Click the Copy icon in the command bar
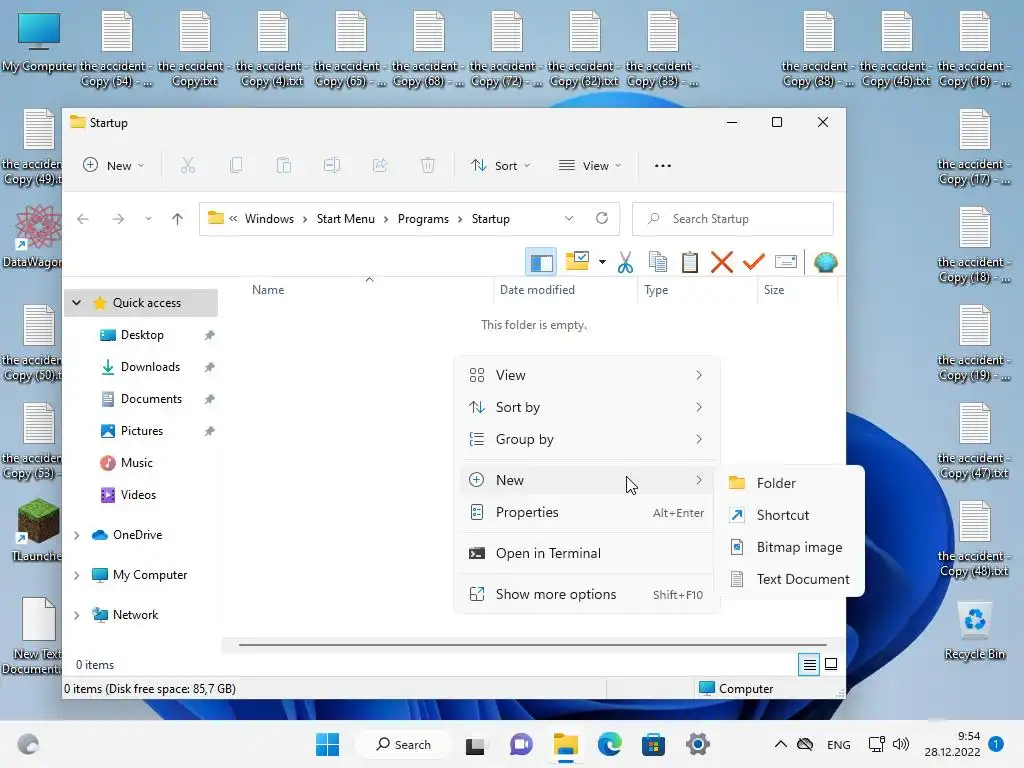Image resolution: width=1024 pixels, height=768 pixels. tap(236, 166)
